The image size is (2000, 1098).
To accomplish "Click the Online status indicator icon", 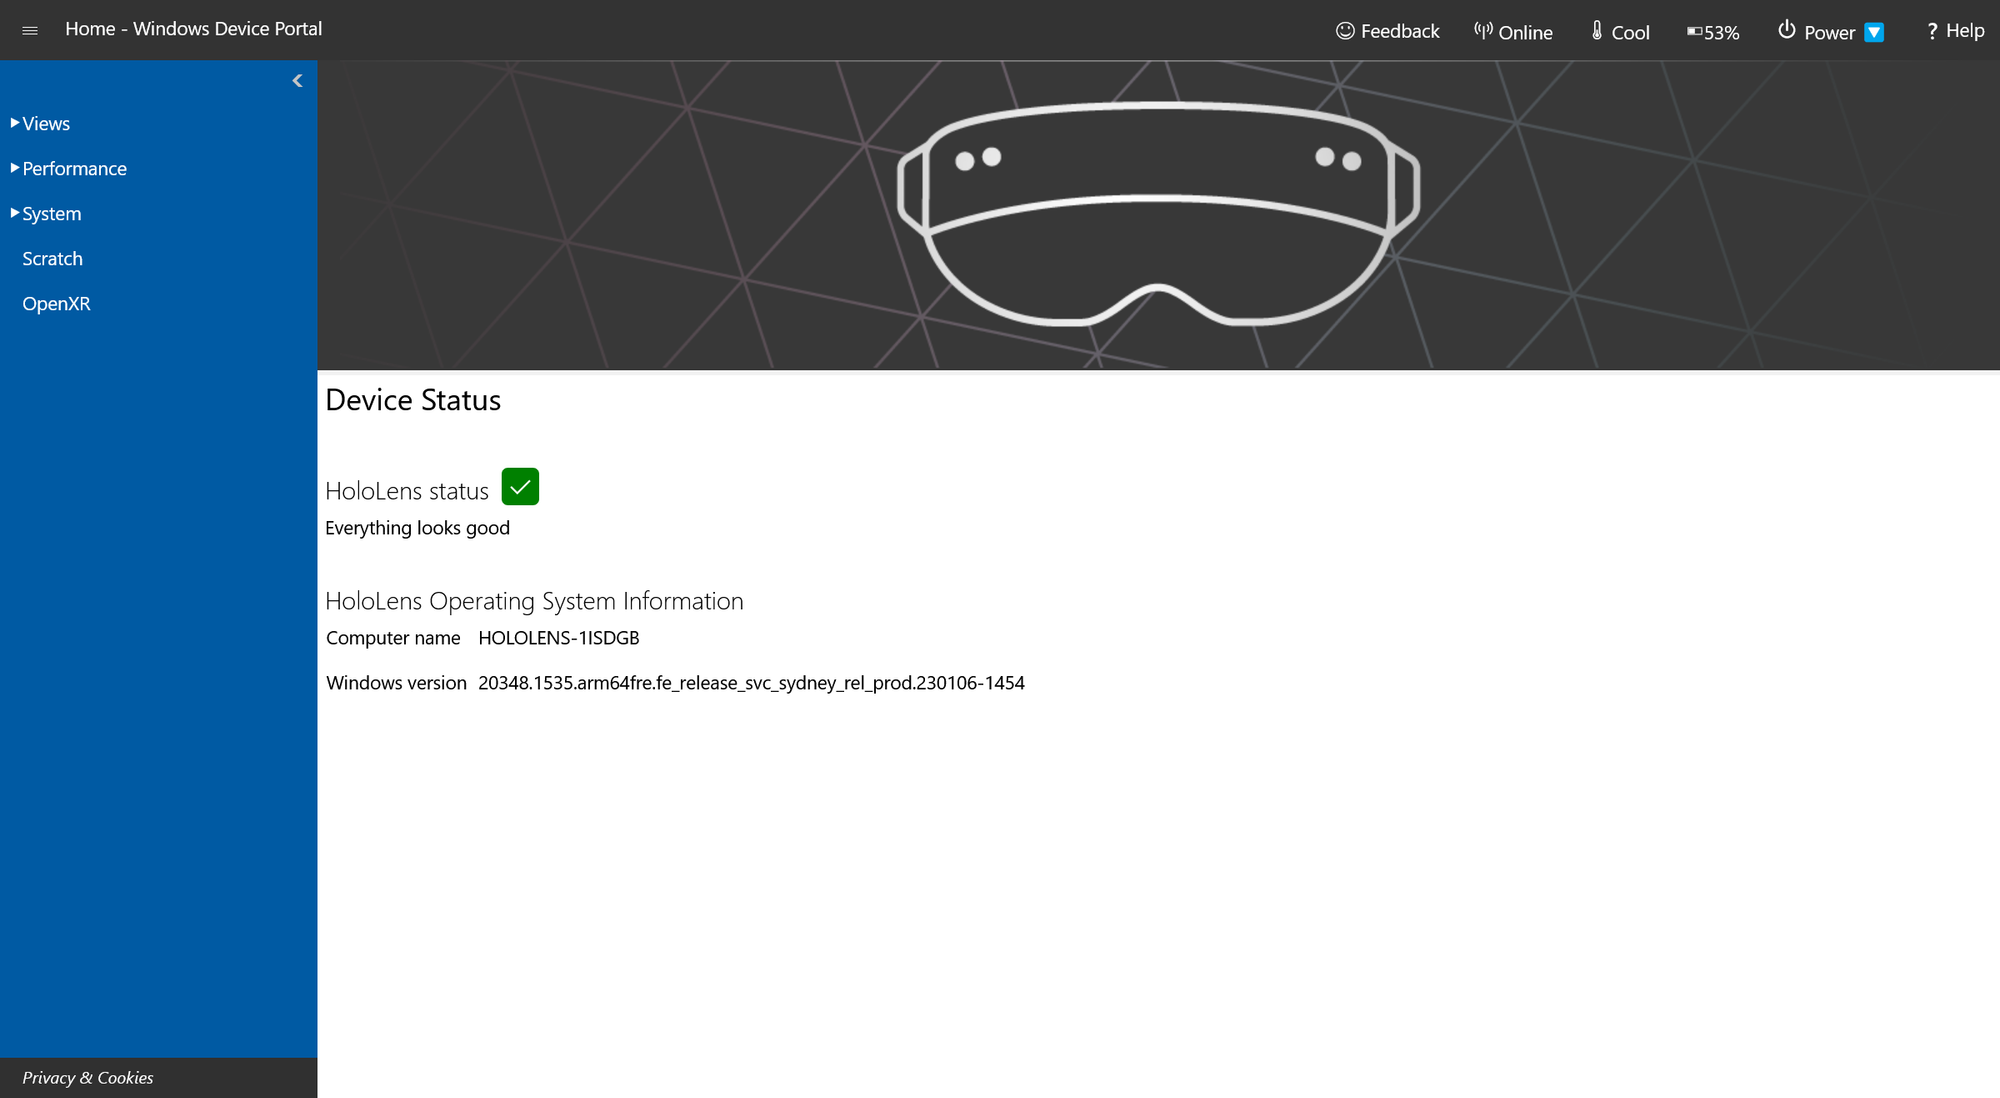I will pyautogui.click(x=1483, y=28).
